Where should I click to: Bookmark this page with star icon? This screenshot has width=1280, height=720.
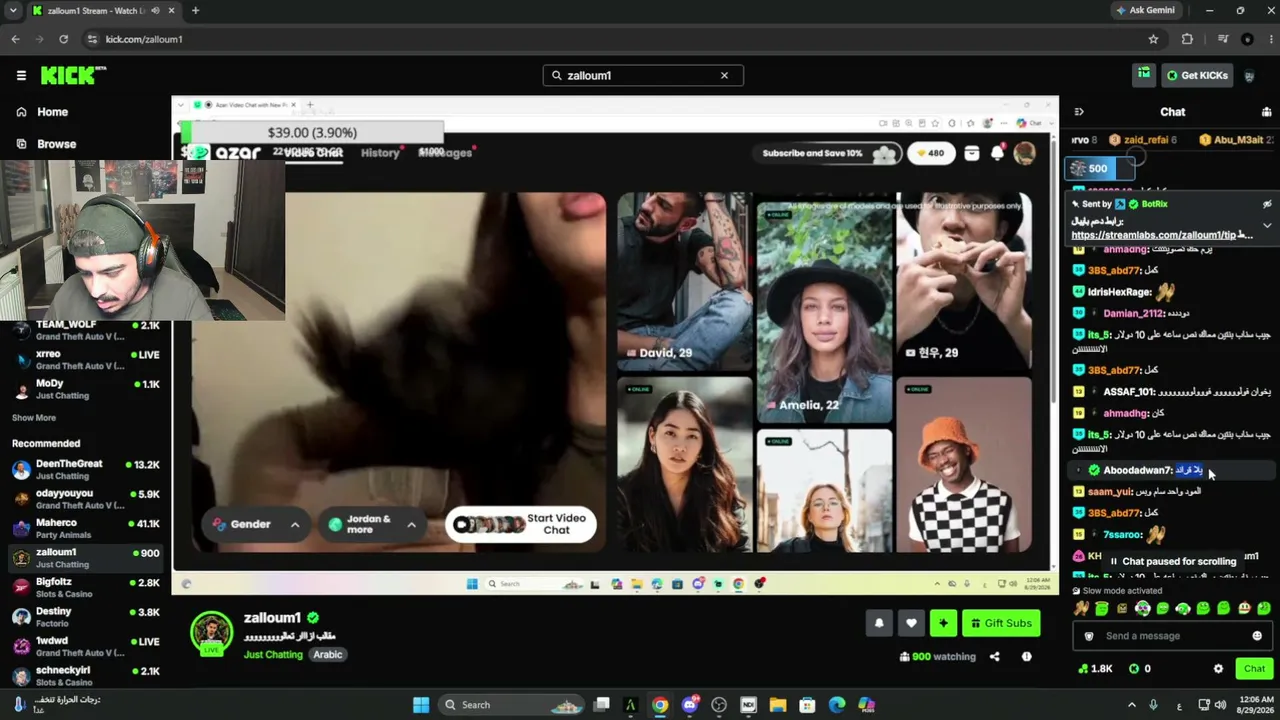click(x=1153, y=39)
